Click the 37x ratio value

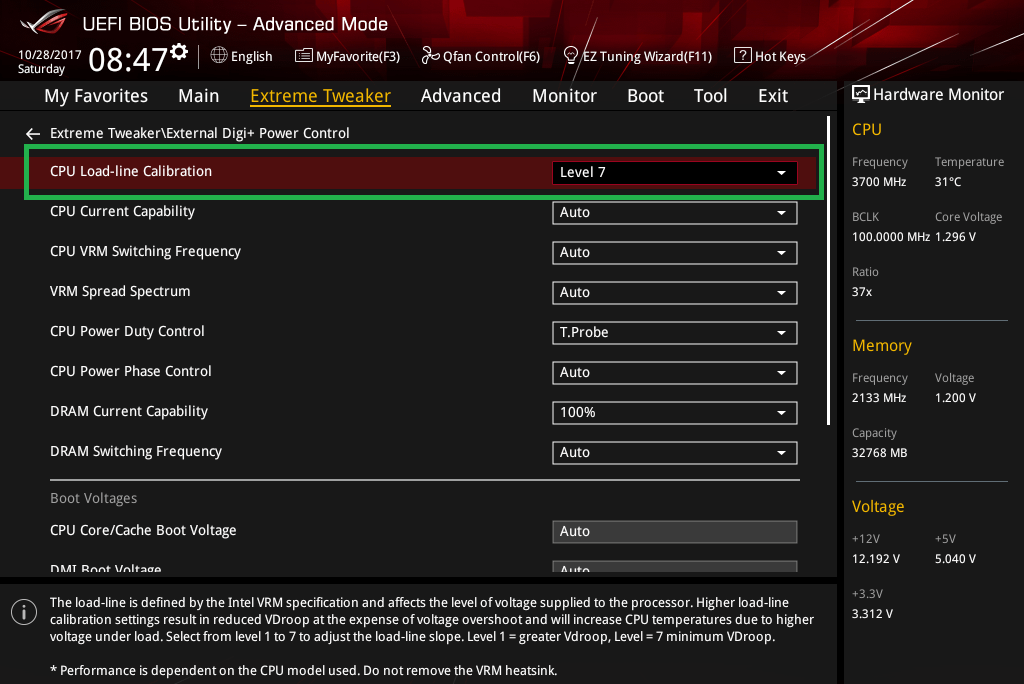(861, 292)
